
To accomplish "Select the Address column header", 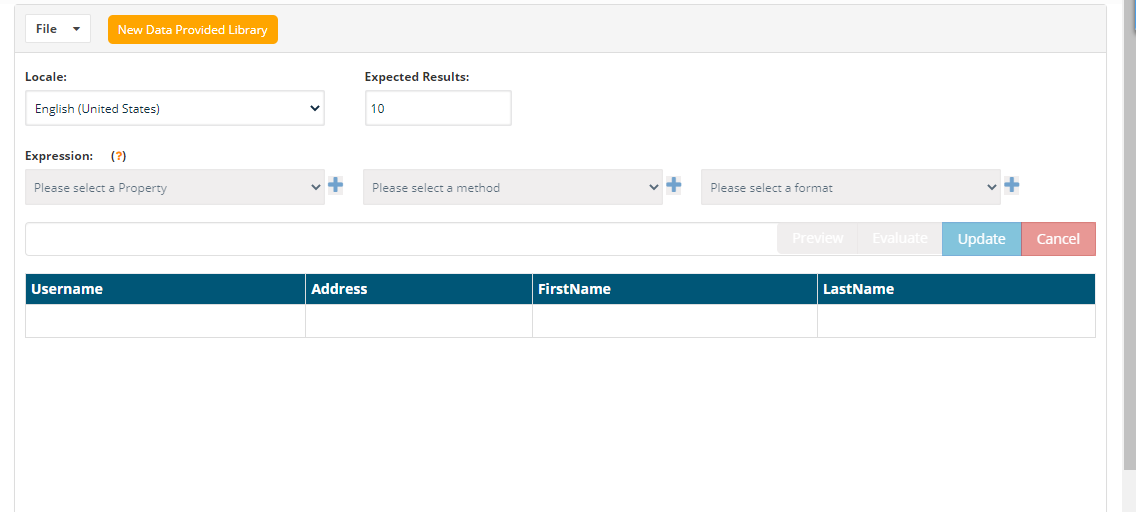I will (x=419, y=289).
